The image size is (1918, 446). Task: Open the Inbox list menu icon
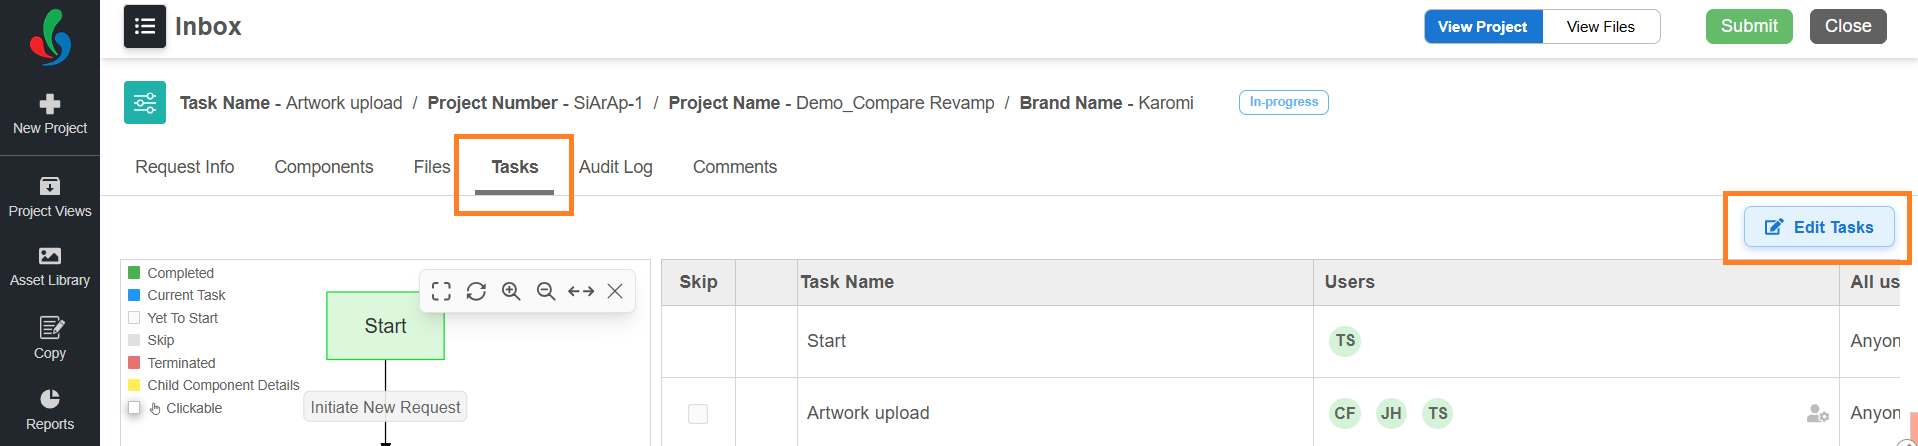[x=145, y=26]
